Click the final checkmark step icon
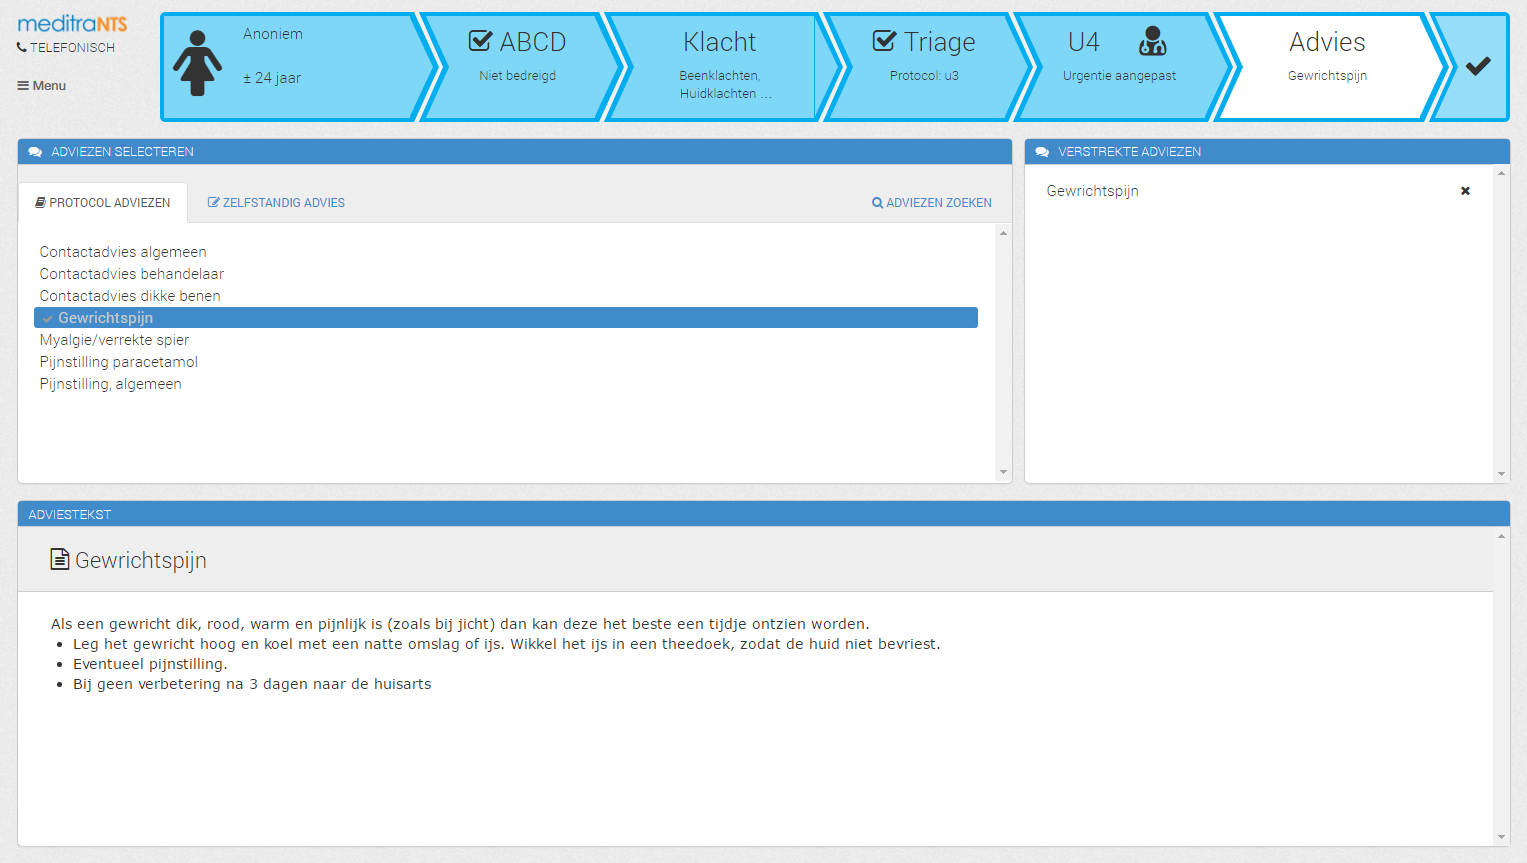Screen dimensions: 1527x863 click(x=1478, y=66)
